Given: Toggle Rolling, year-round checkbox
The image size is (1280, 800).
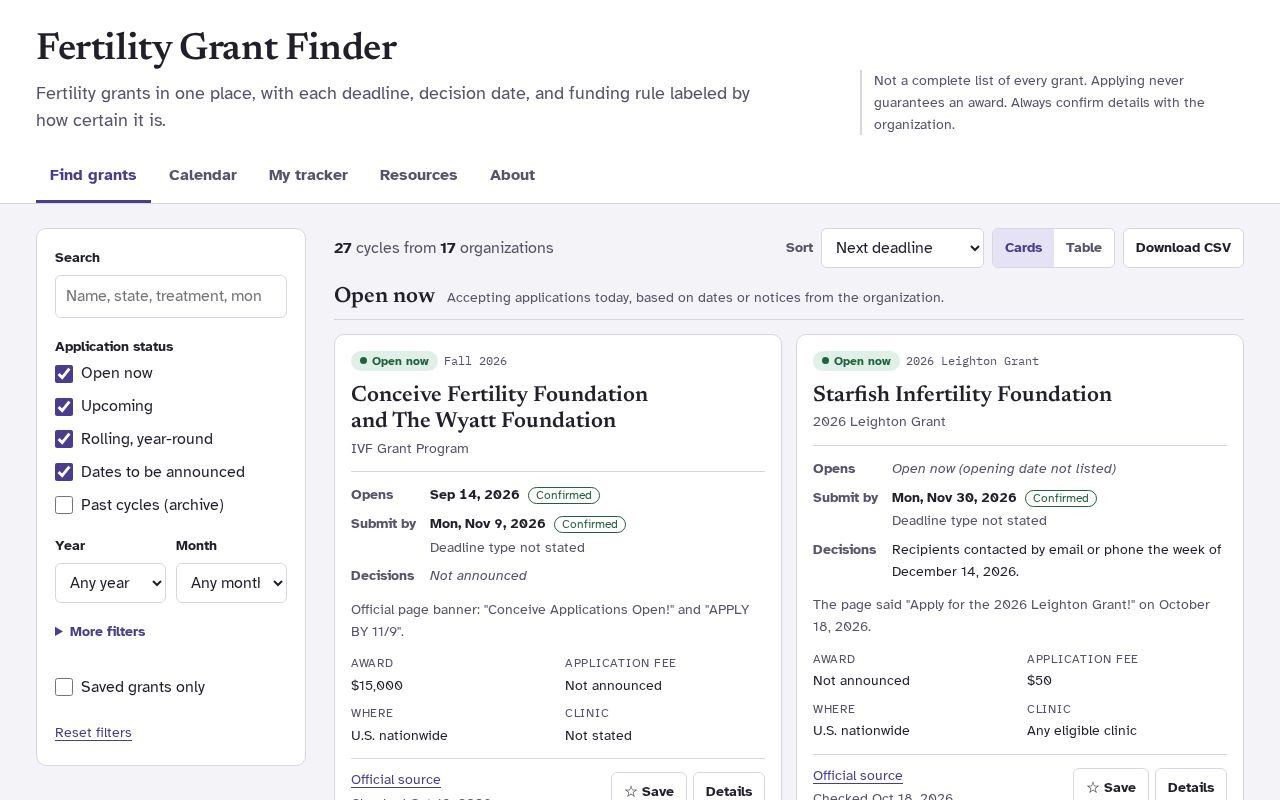Looking at the screenshot, I should 64,439.
